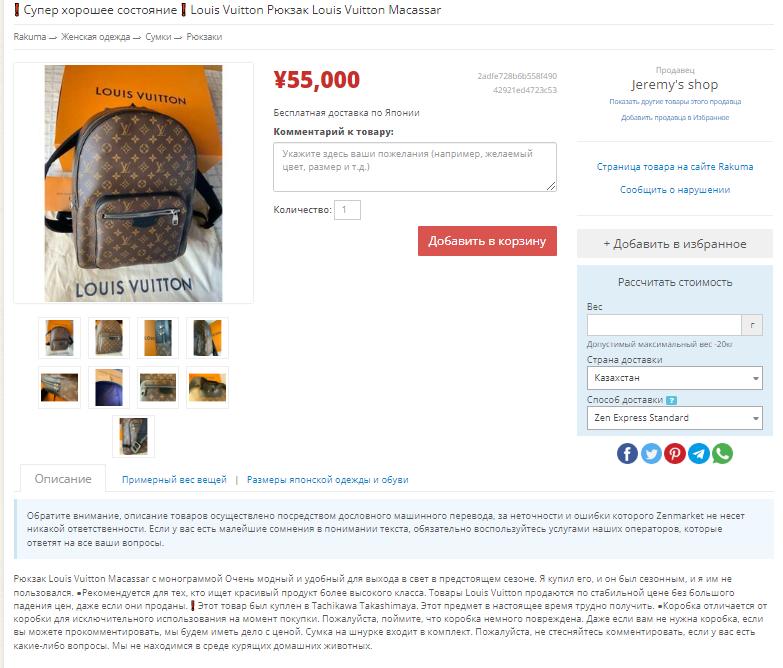Screen dimensions: 783x668
Task: Share the item on Twitter
Action: click(x=651, y=453)
